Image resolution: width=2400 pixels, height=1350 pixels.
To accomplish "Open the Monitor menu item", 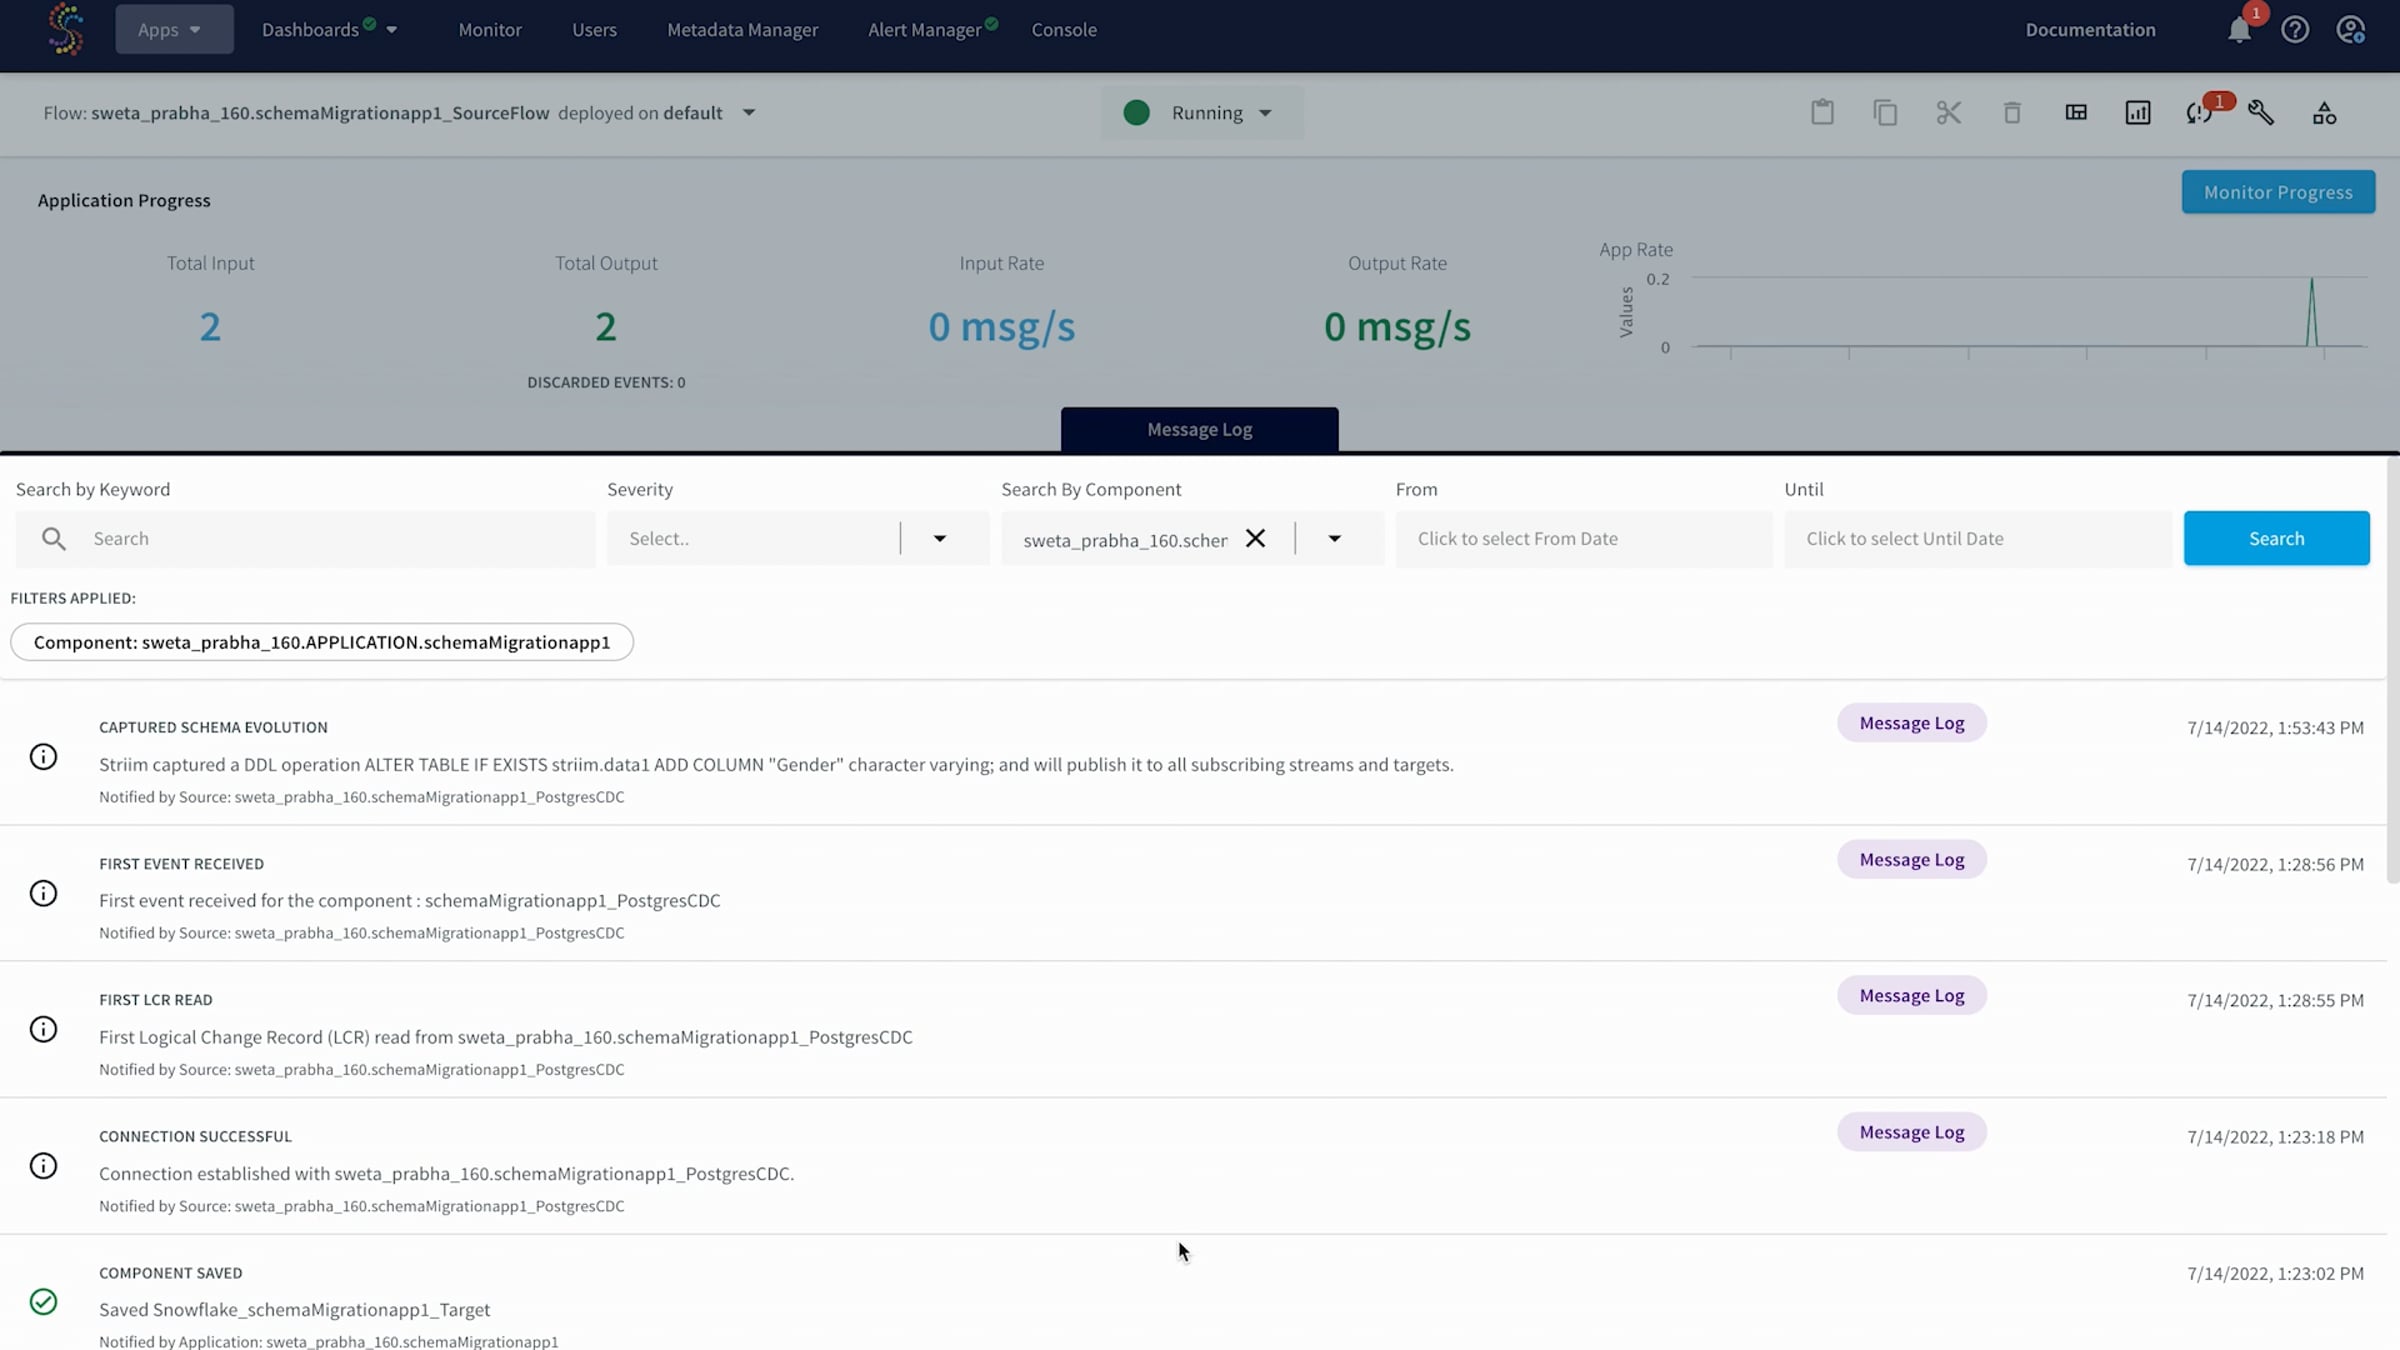I will tap(490, 30).
